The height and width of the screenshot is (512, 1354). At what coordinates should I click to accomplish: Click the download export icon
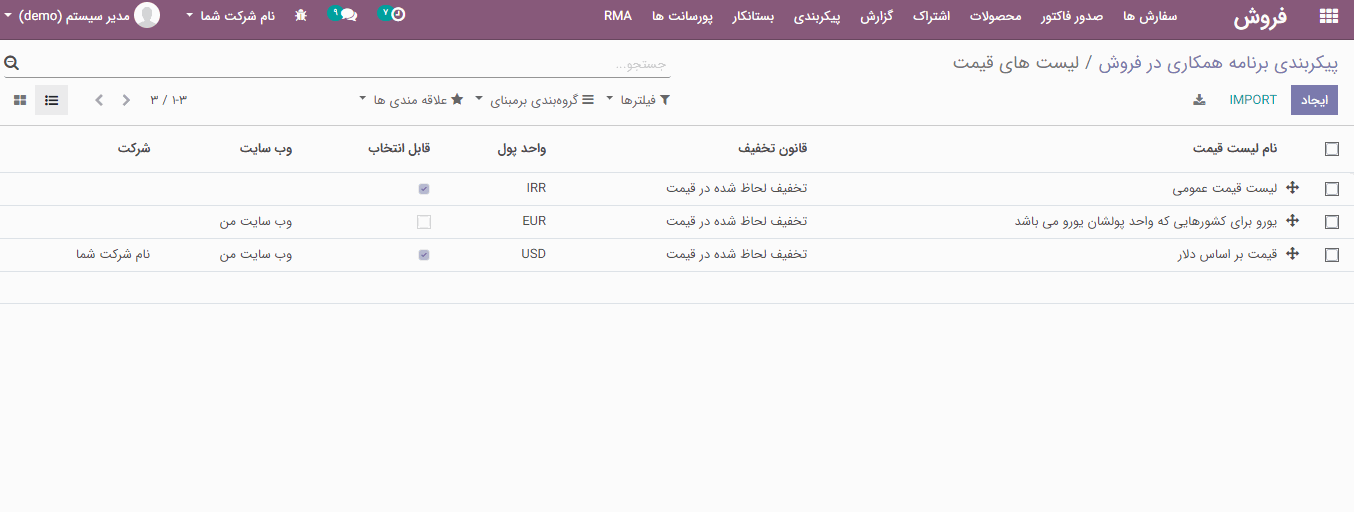(1199, 100)
